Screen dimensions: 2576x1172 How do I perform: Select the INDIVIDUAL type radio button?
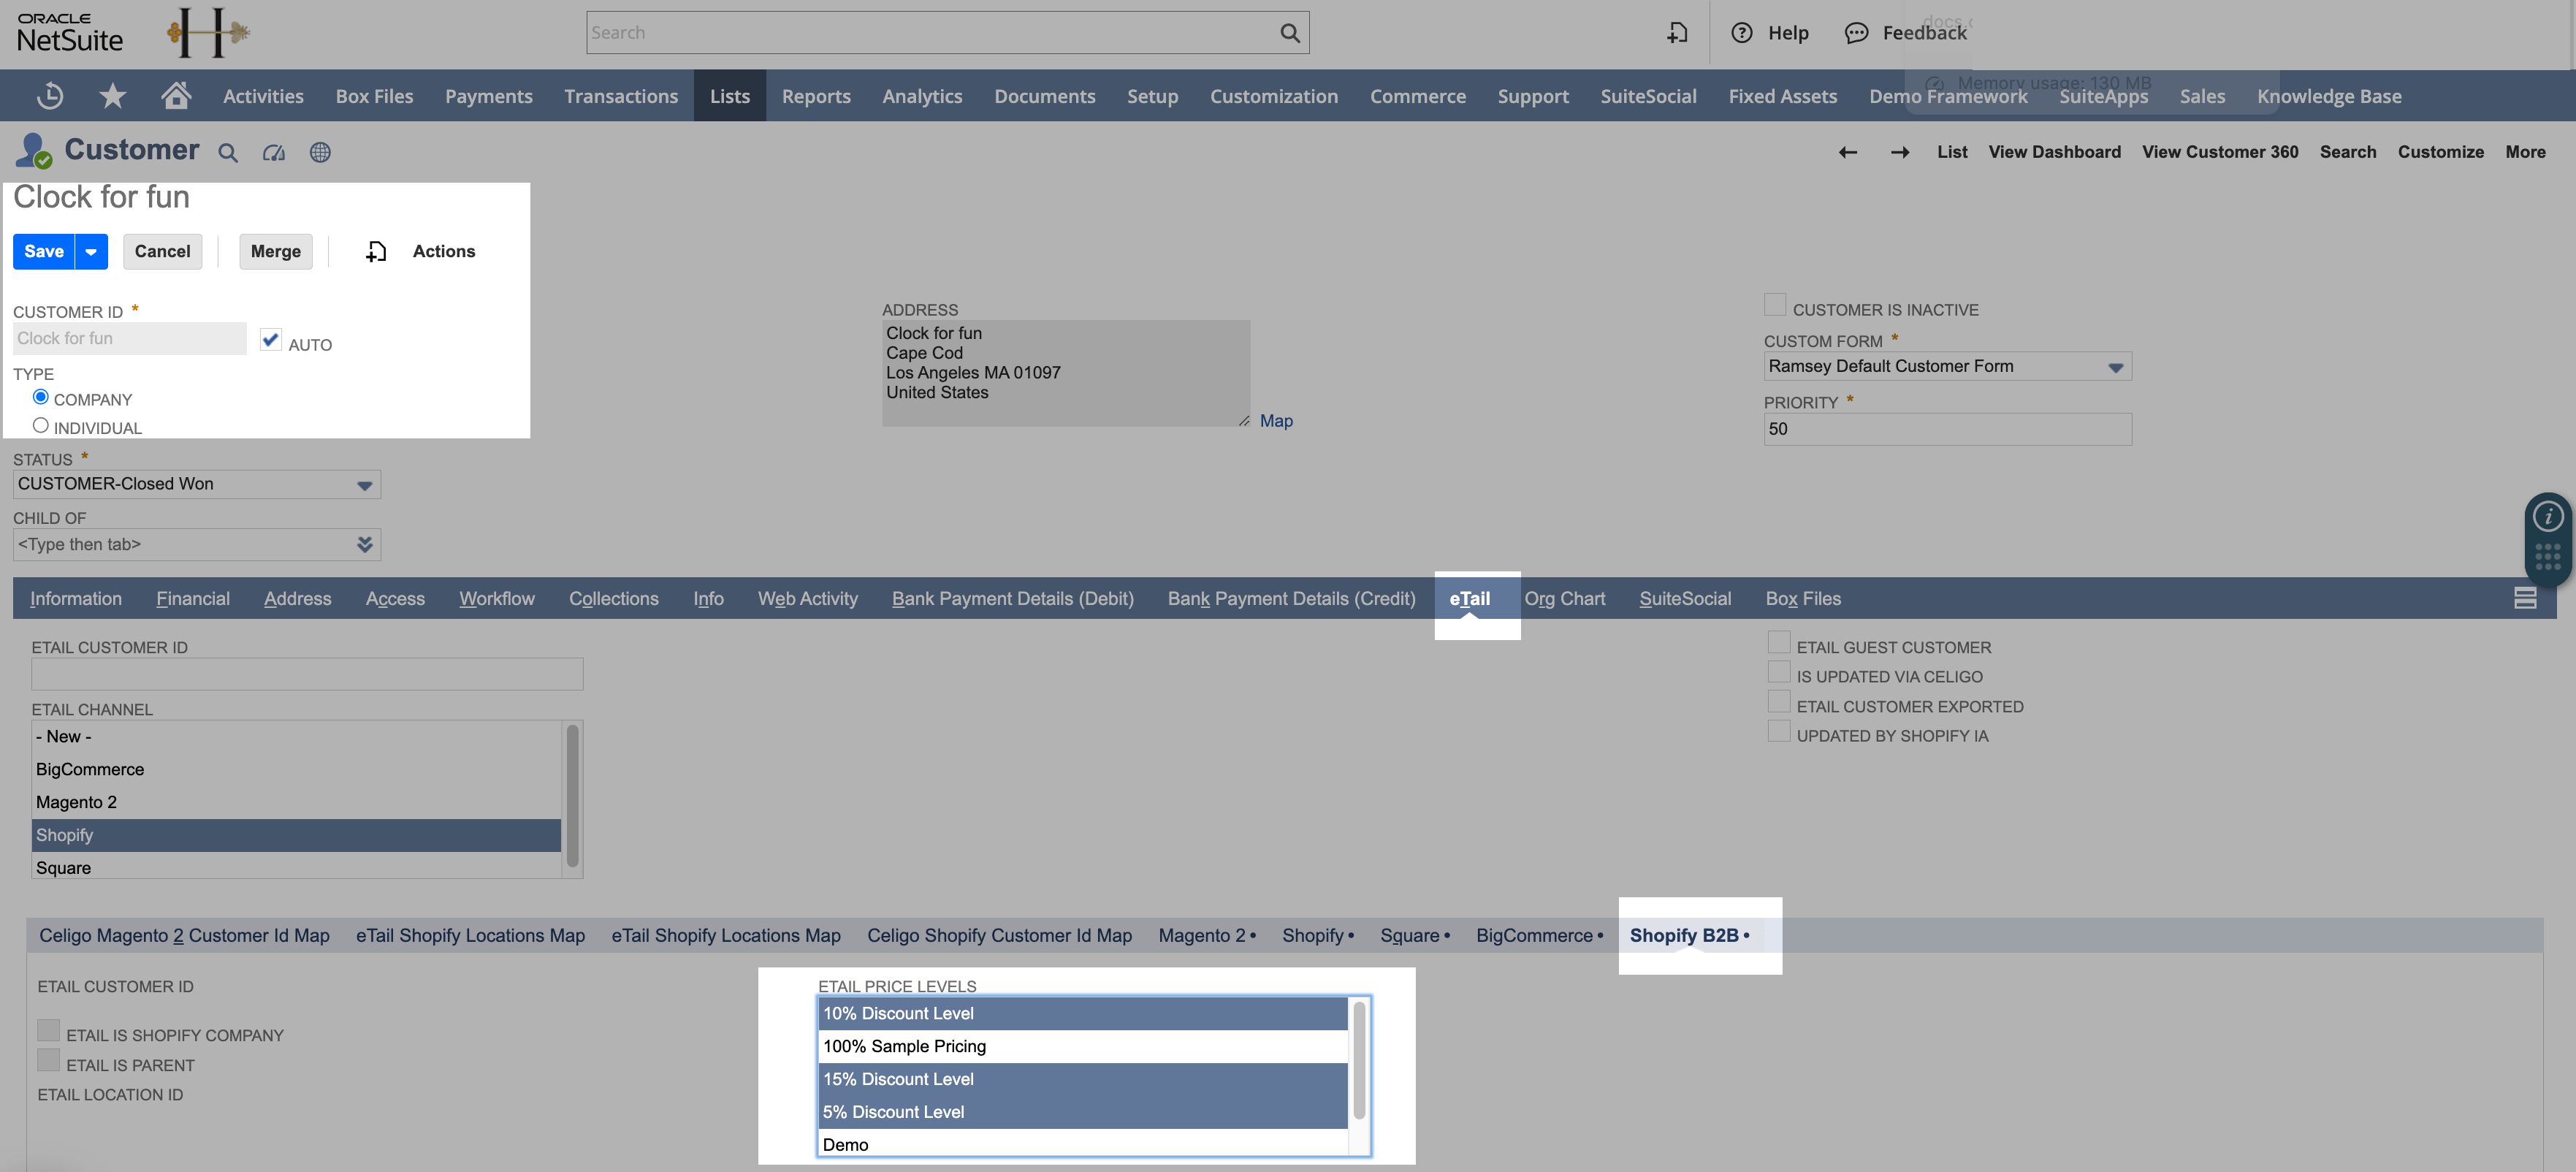pos(41,425)
